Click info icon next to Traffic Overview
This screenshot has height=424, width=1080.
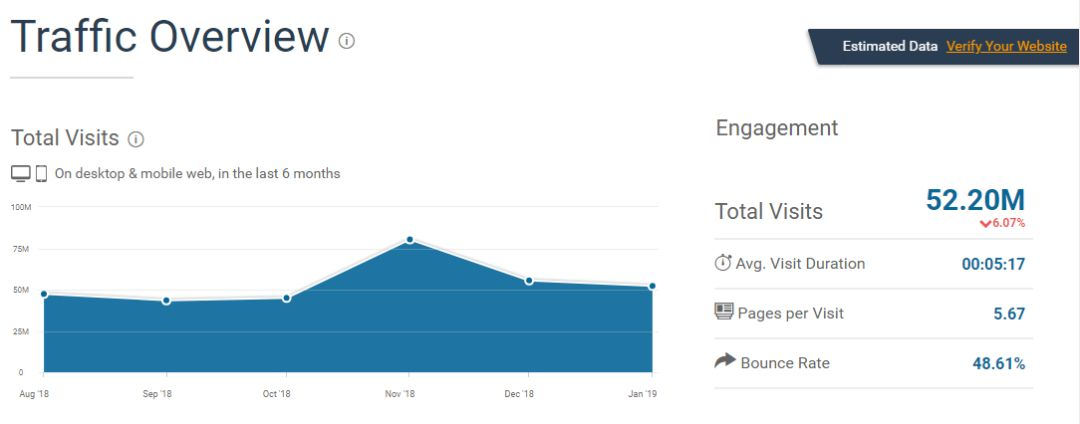(x=346, y=41)
